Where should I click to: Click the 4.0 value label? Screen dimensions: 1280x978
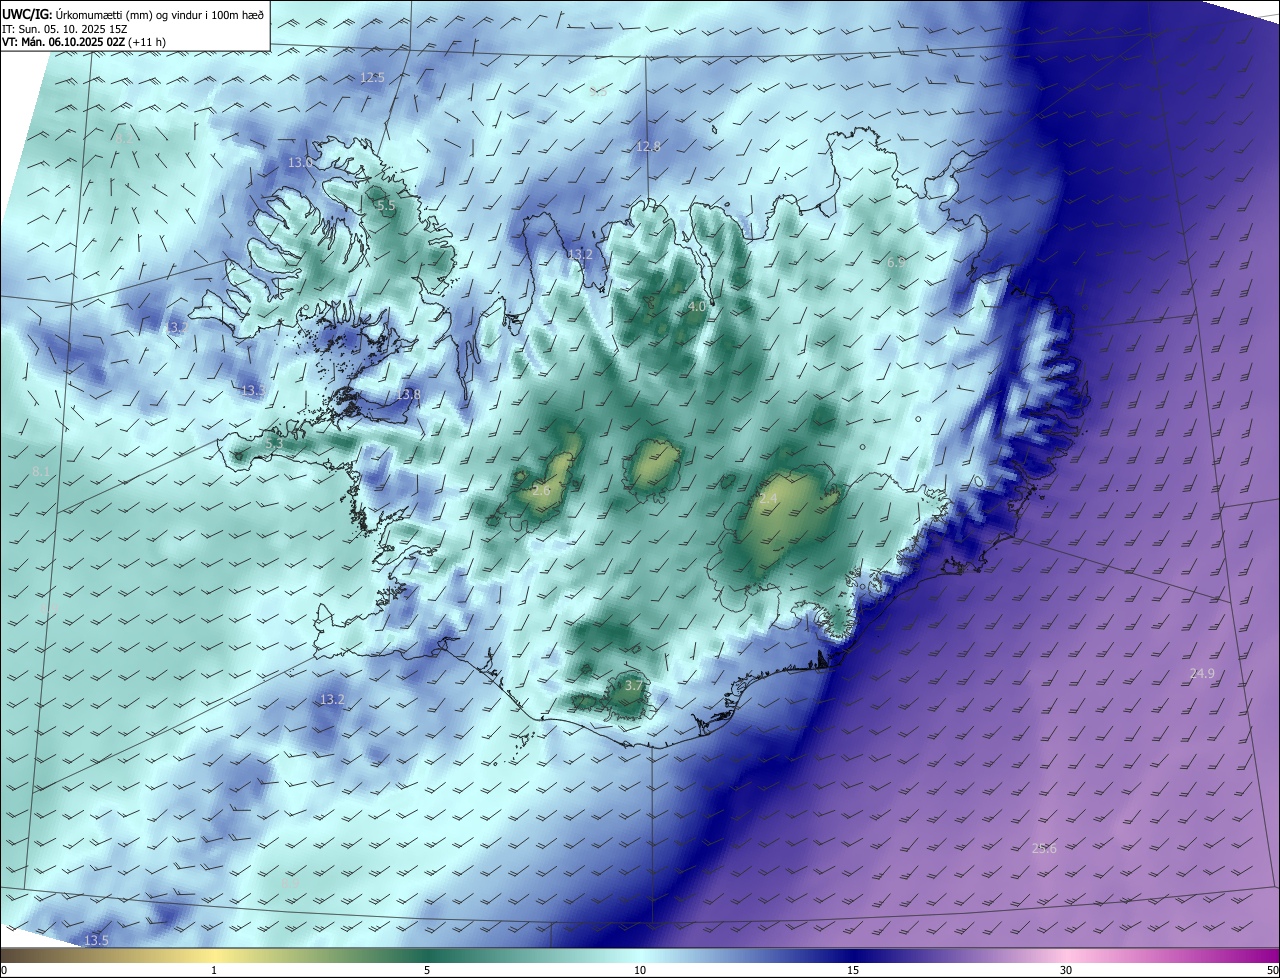pos(697,307)
